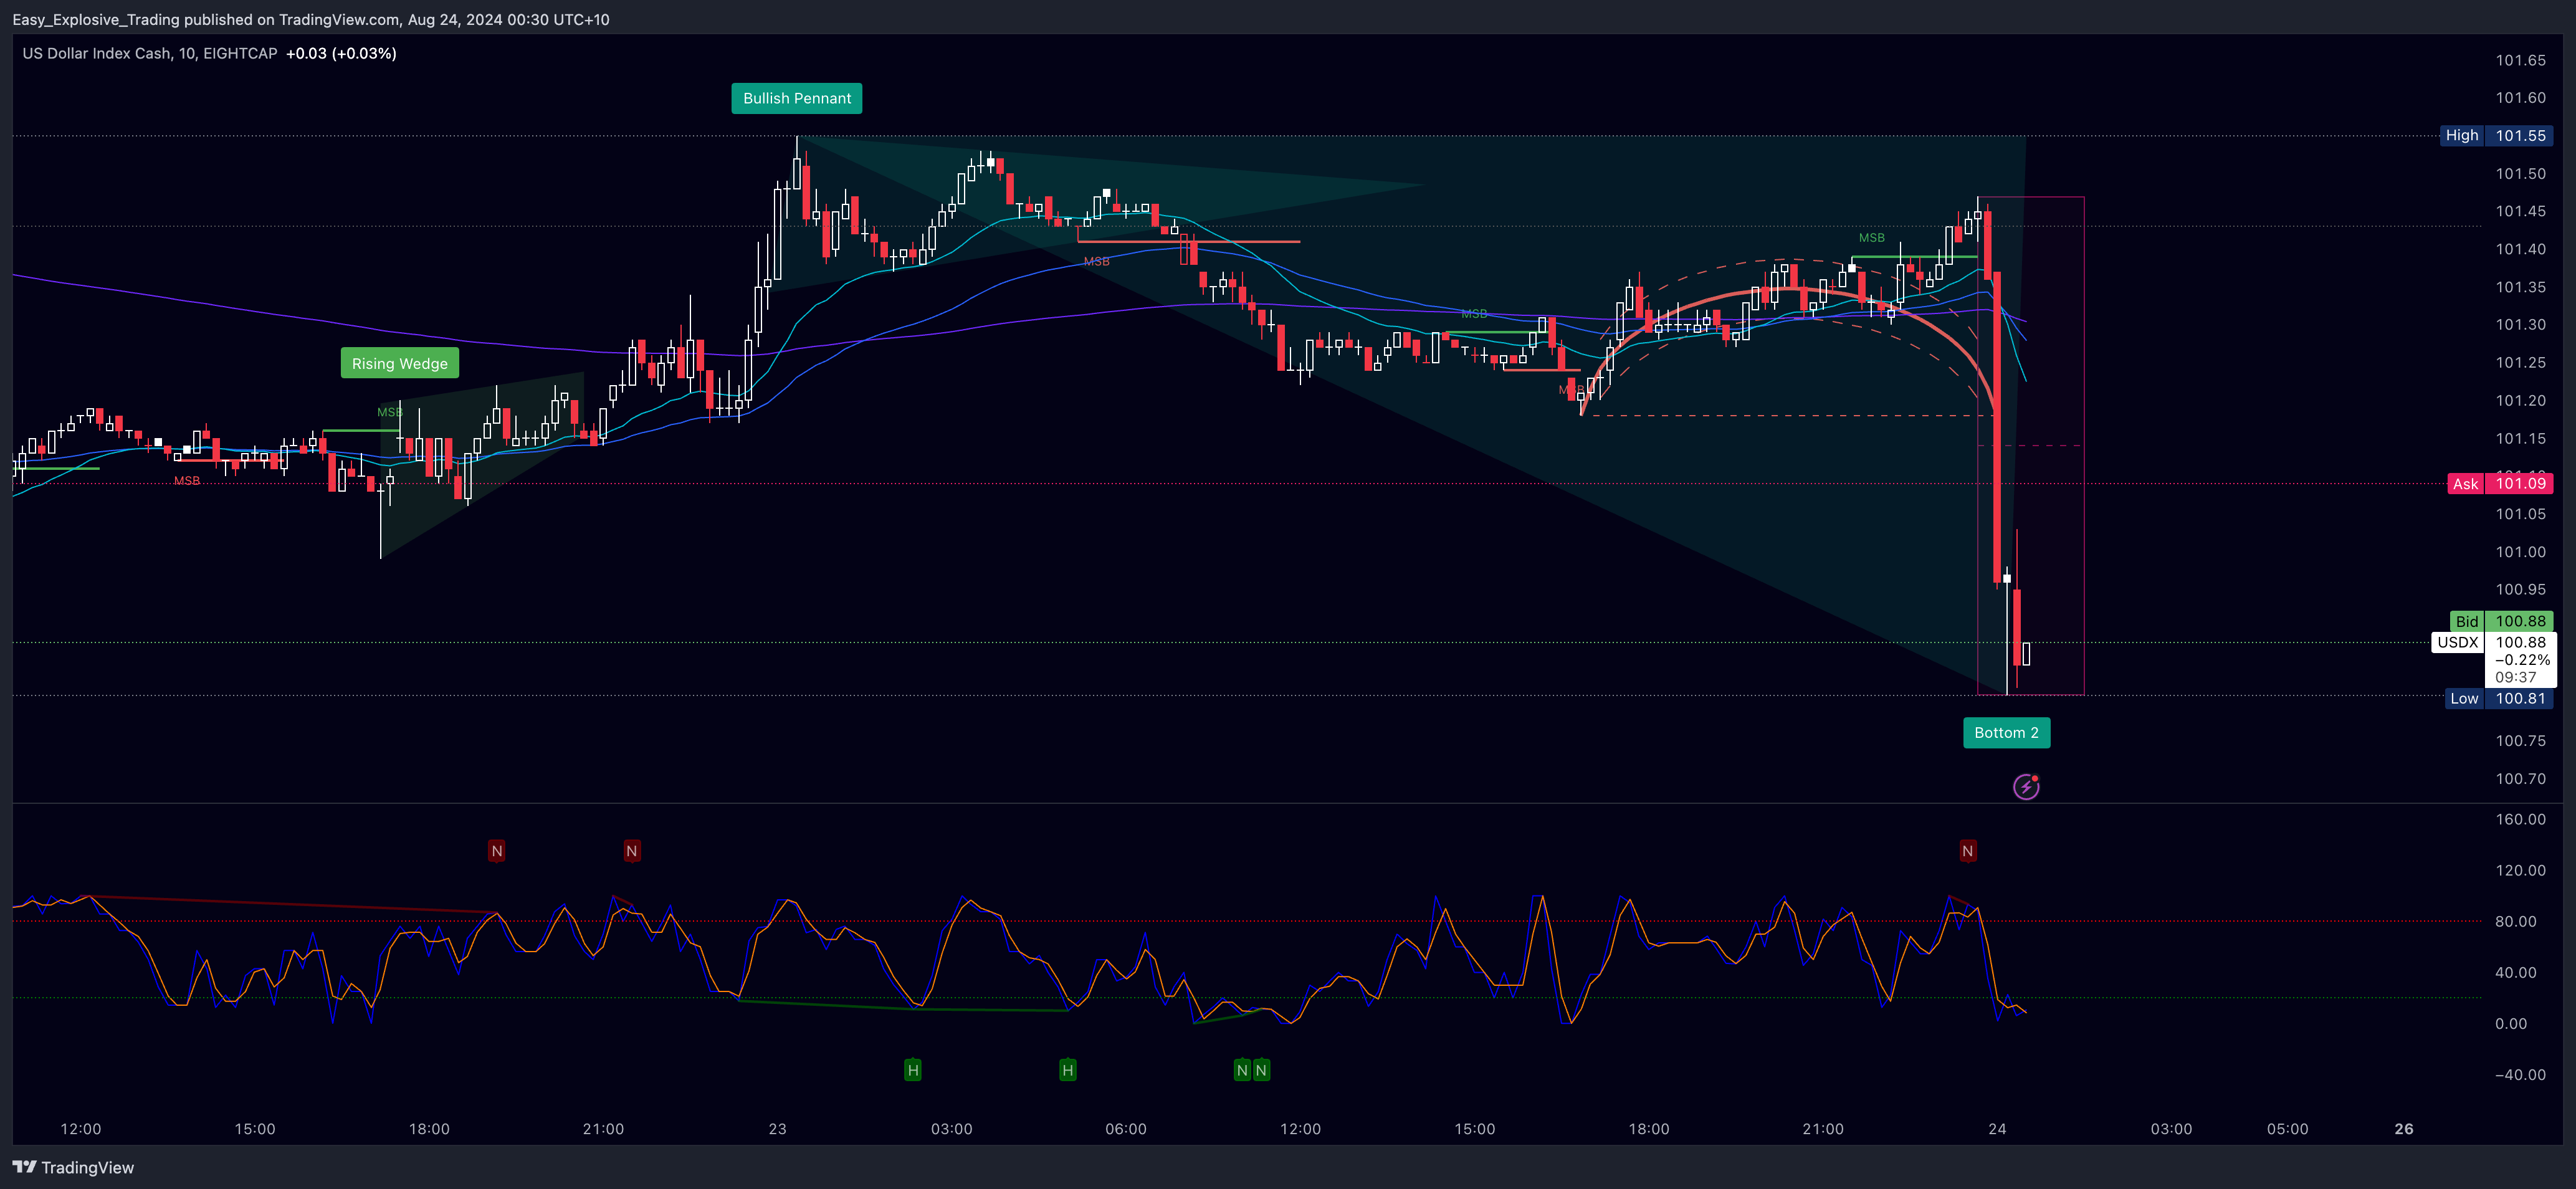Click the green MSB label beside Rising Wedge
Screen dimensions: 2576x1189
coord(389,412)
